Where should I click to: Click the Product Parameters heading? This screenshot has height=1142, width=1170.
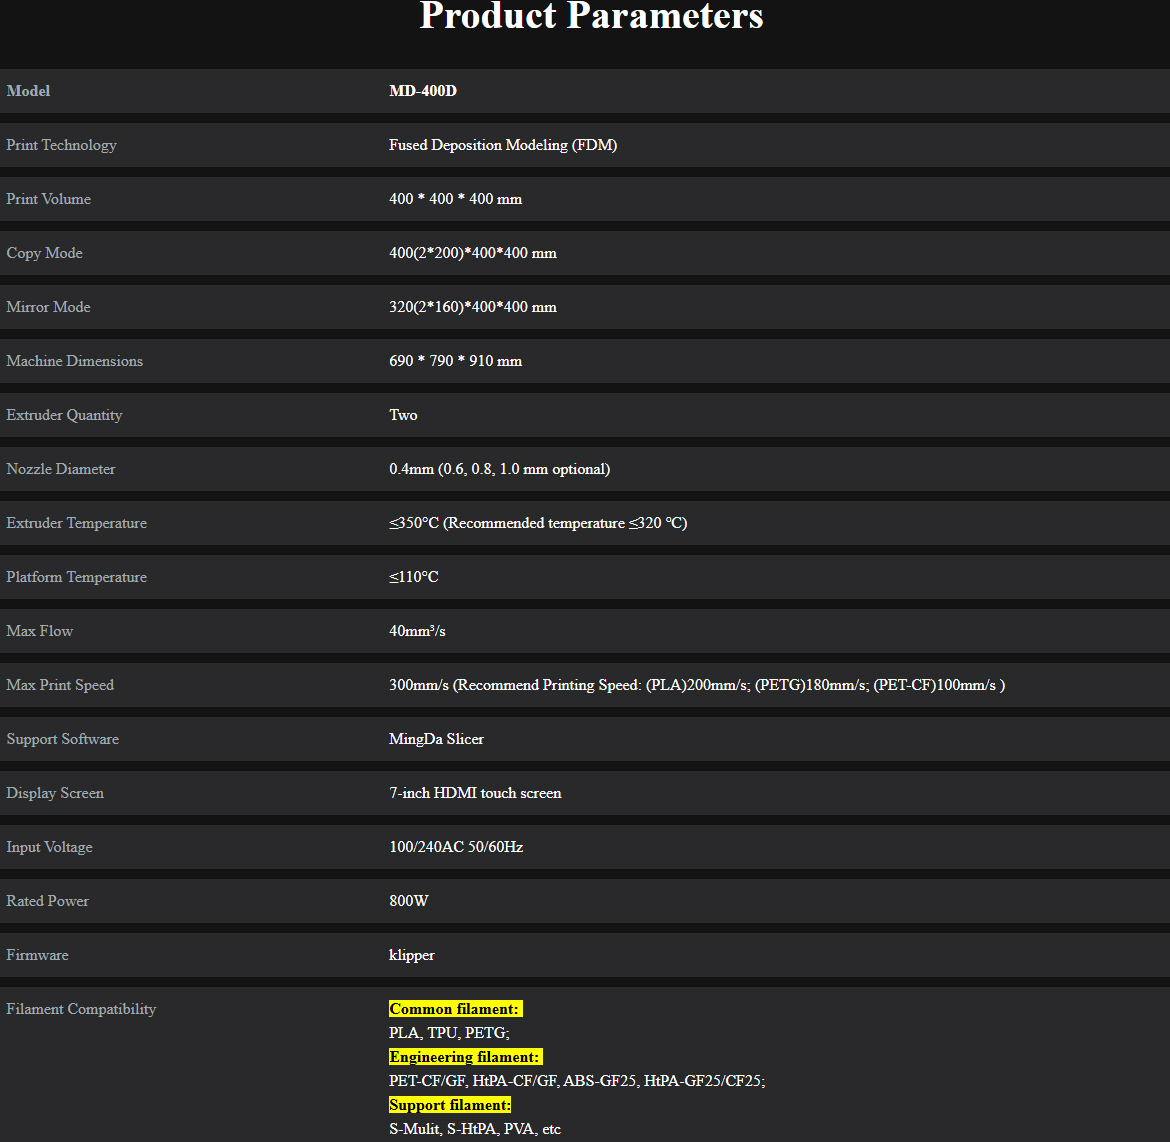tap(591, 16)
